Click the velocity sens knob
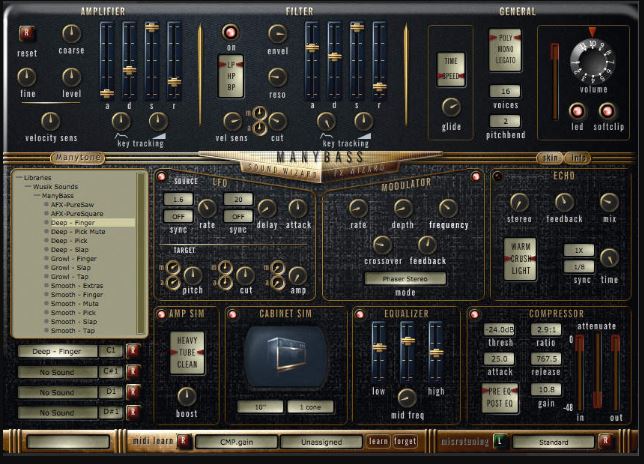The image size is (644, 464). (x=51, y=121)
